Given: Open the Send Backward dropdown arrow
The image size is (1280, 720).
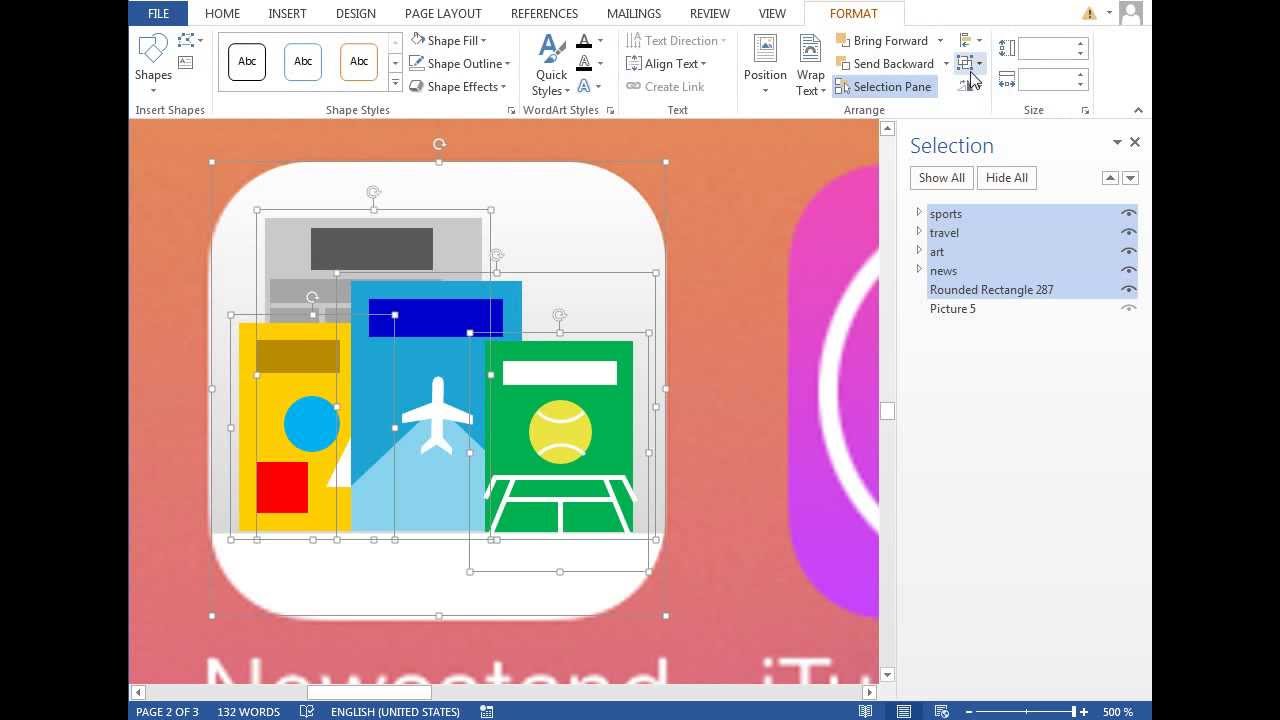Looking at the screenshot, I should point(946,63).
